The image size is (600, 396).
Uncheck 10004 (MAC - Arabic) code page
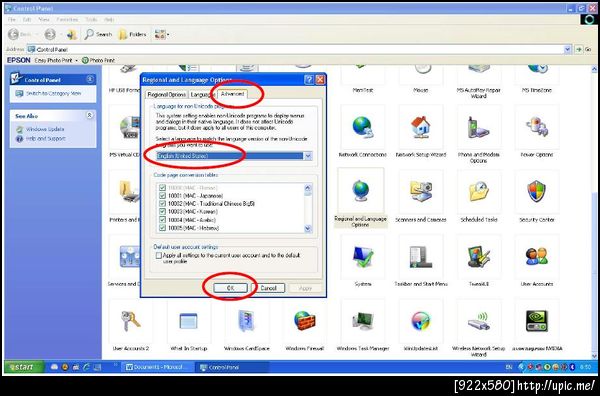tap(162, 220)
